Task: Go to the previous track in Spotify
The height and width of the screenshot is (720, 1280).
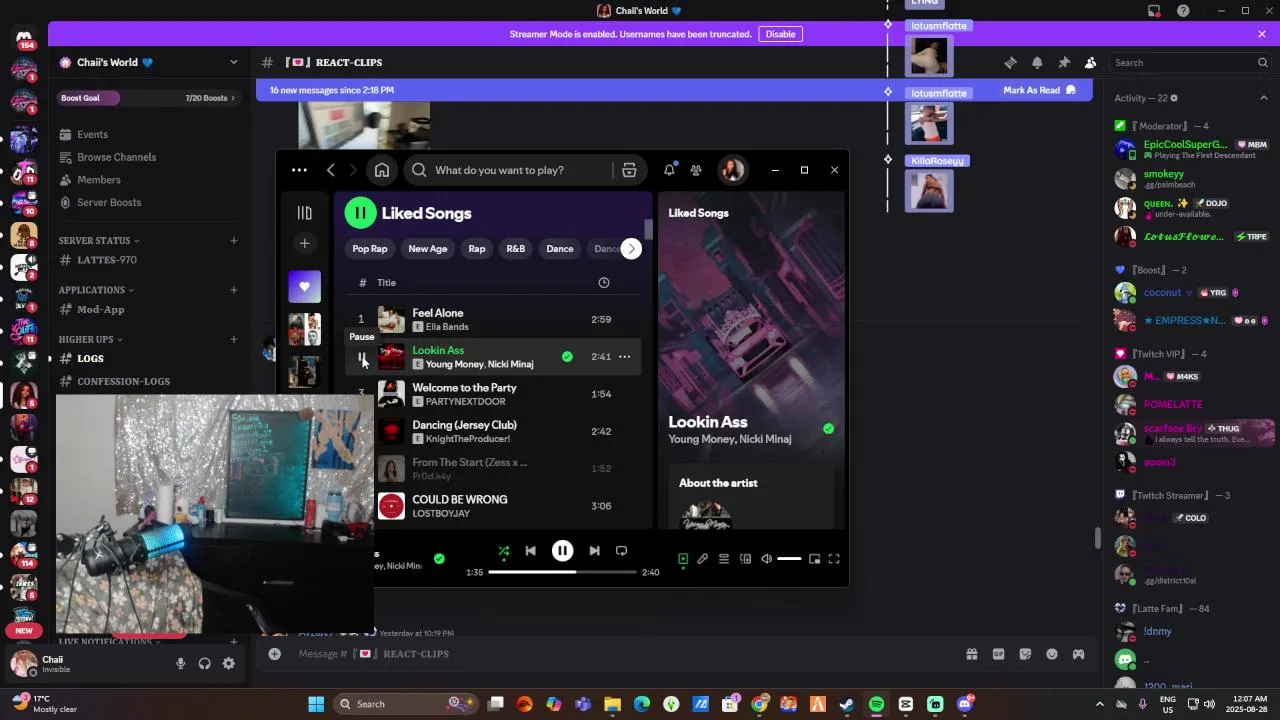Action: point(531,550)
